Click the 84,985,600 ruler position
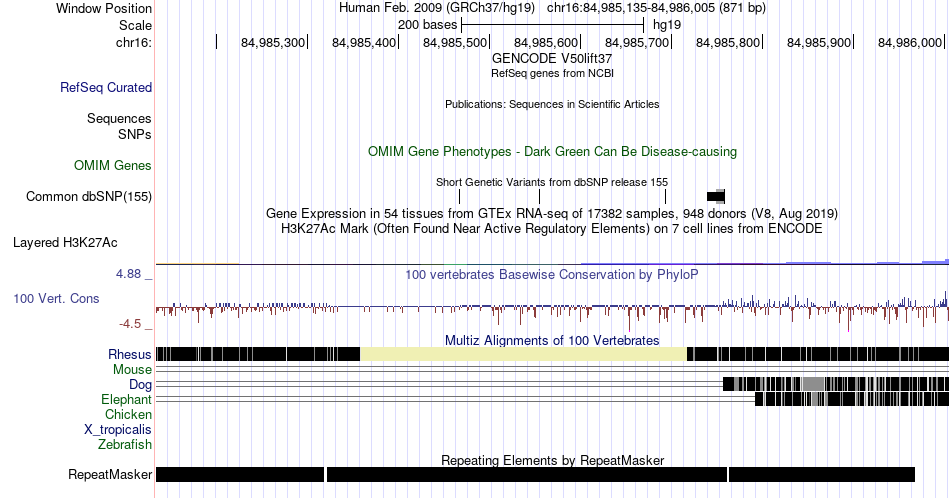Viewport: 950px width, 498px height. (546, 42)
